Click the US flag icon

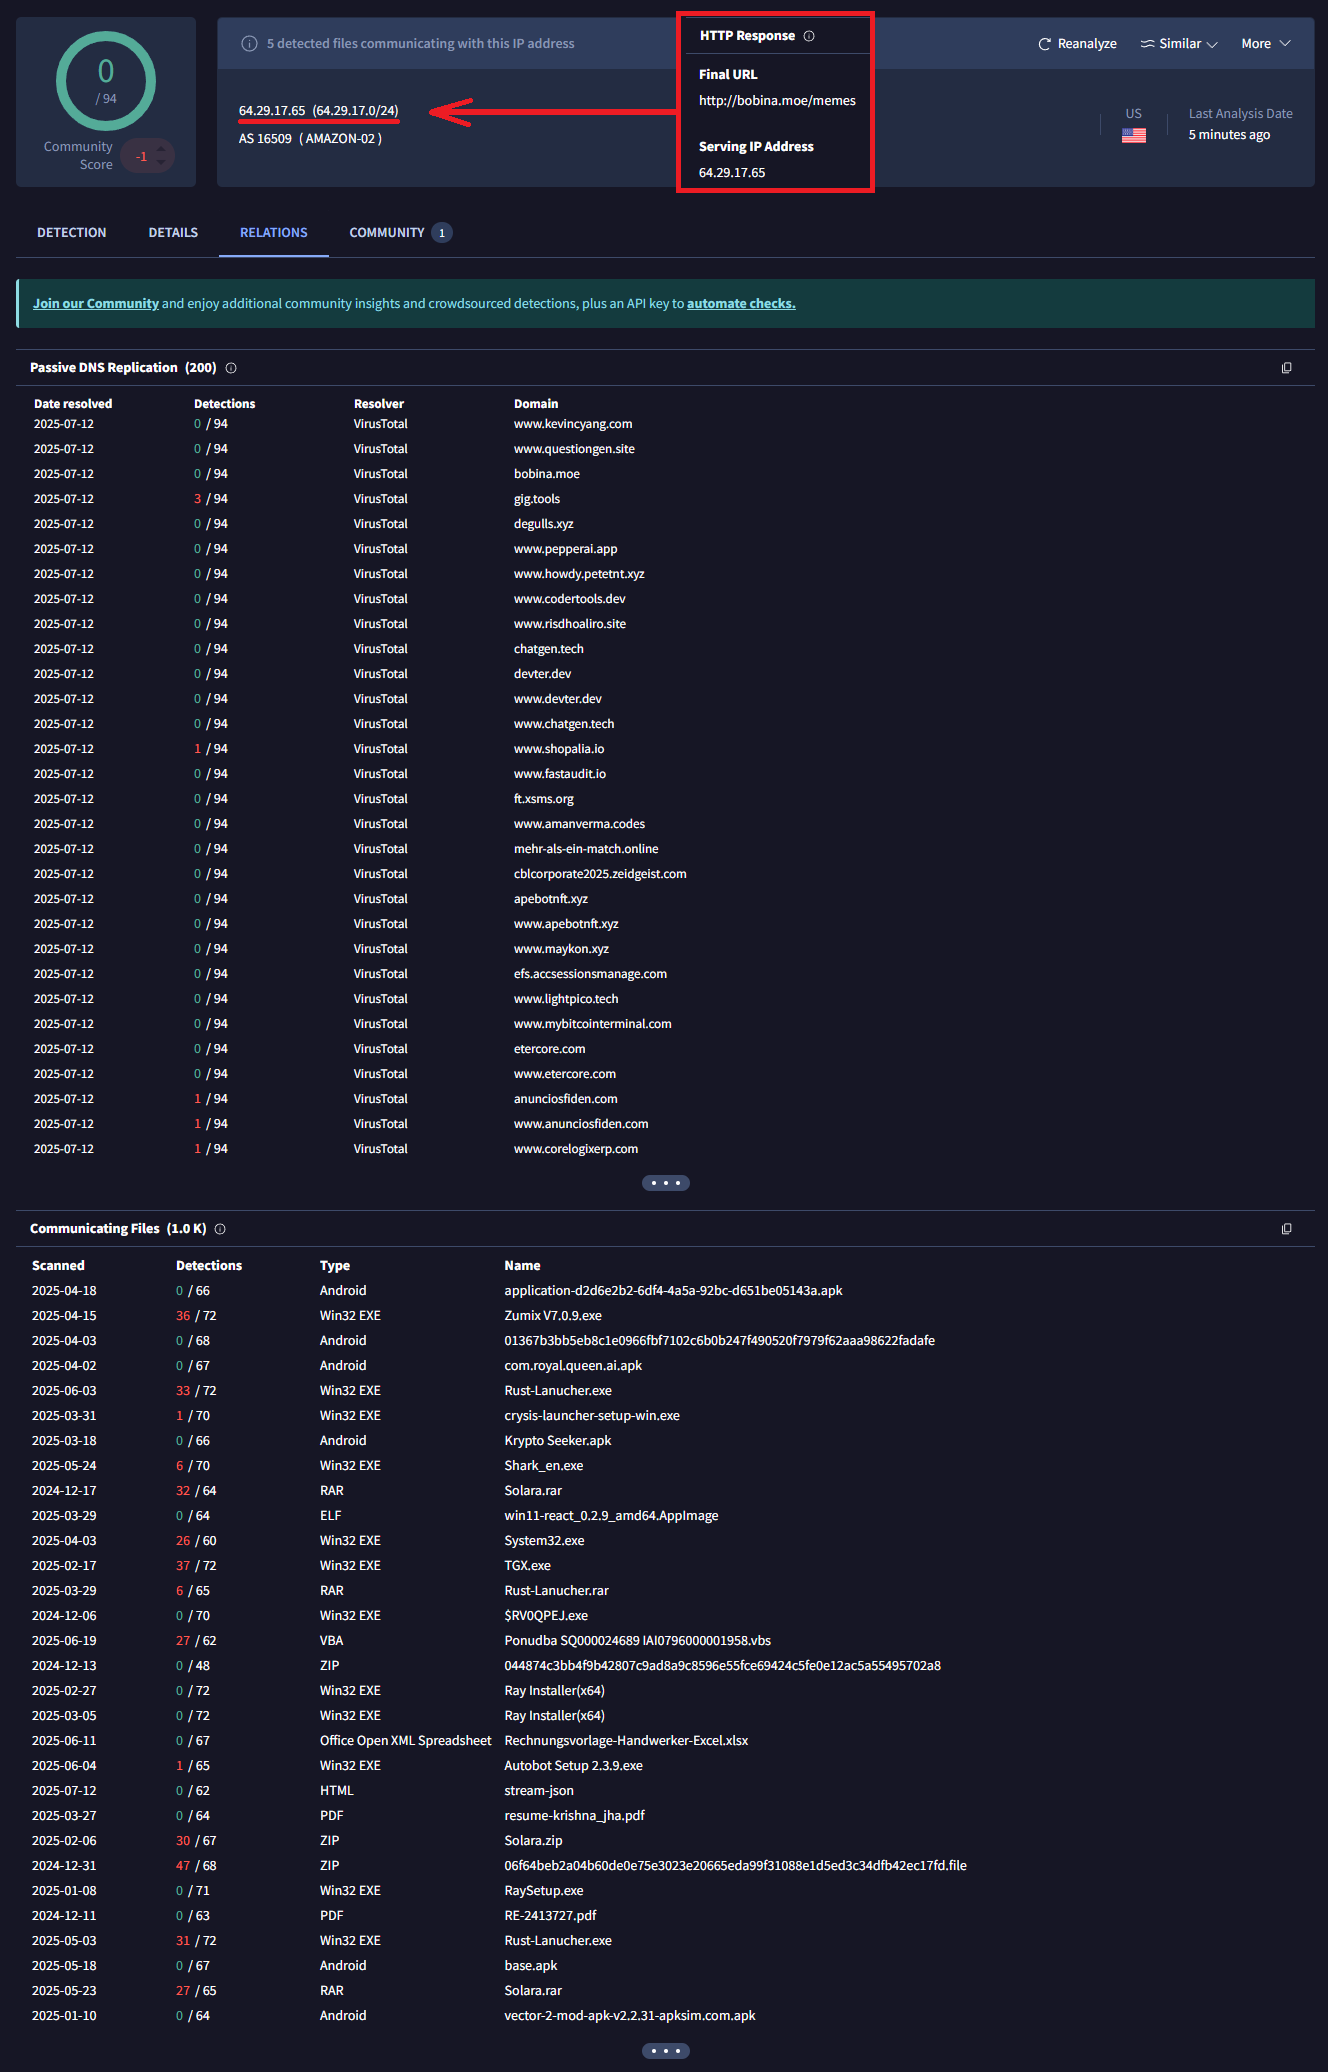point(1134,135)
